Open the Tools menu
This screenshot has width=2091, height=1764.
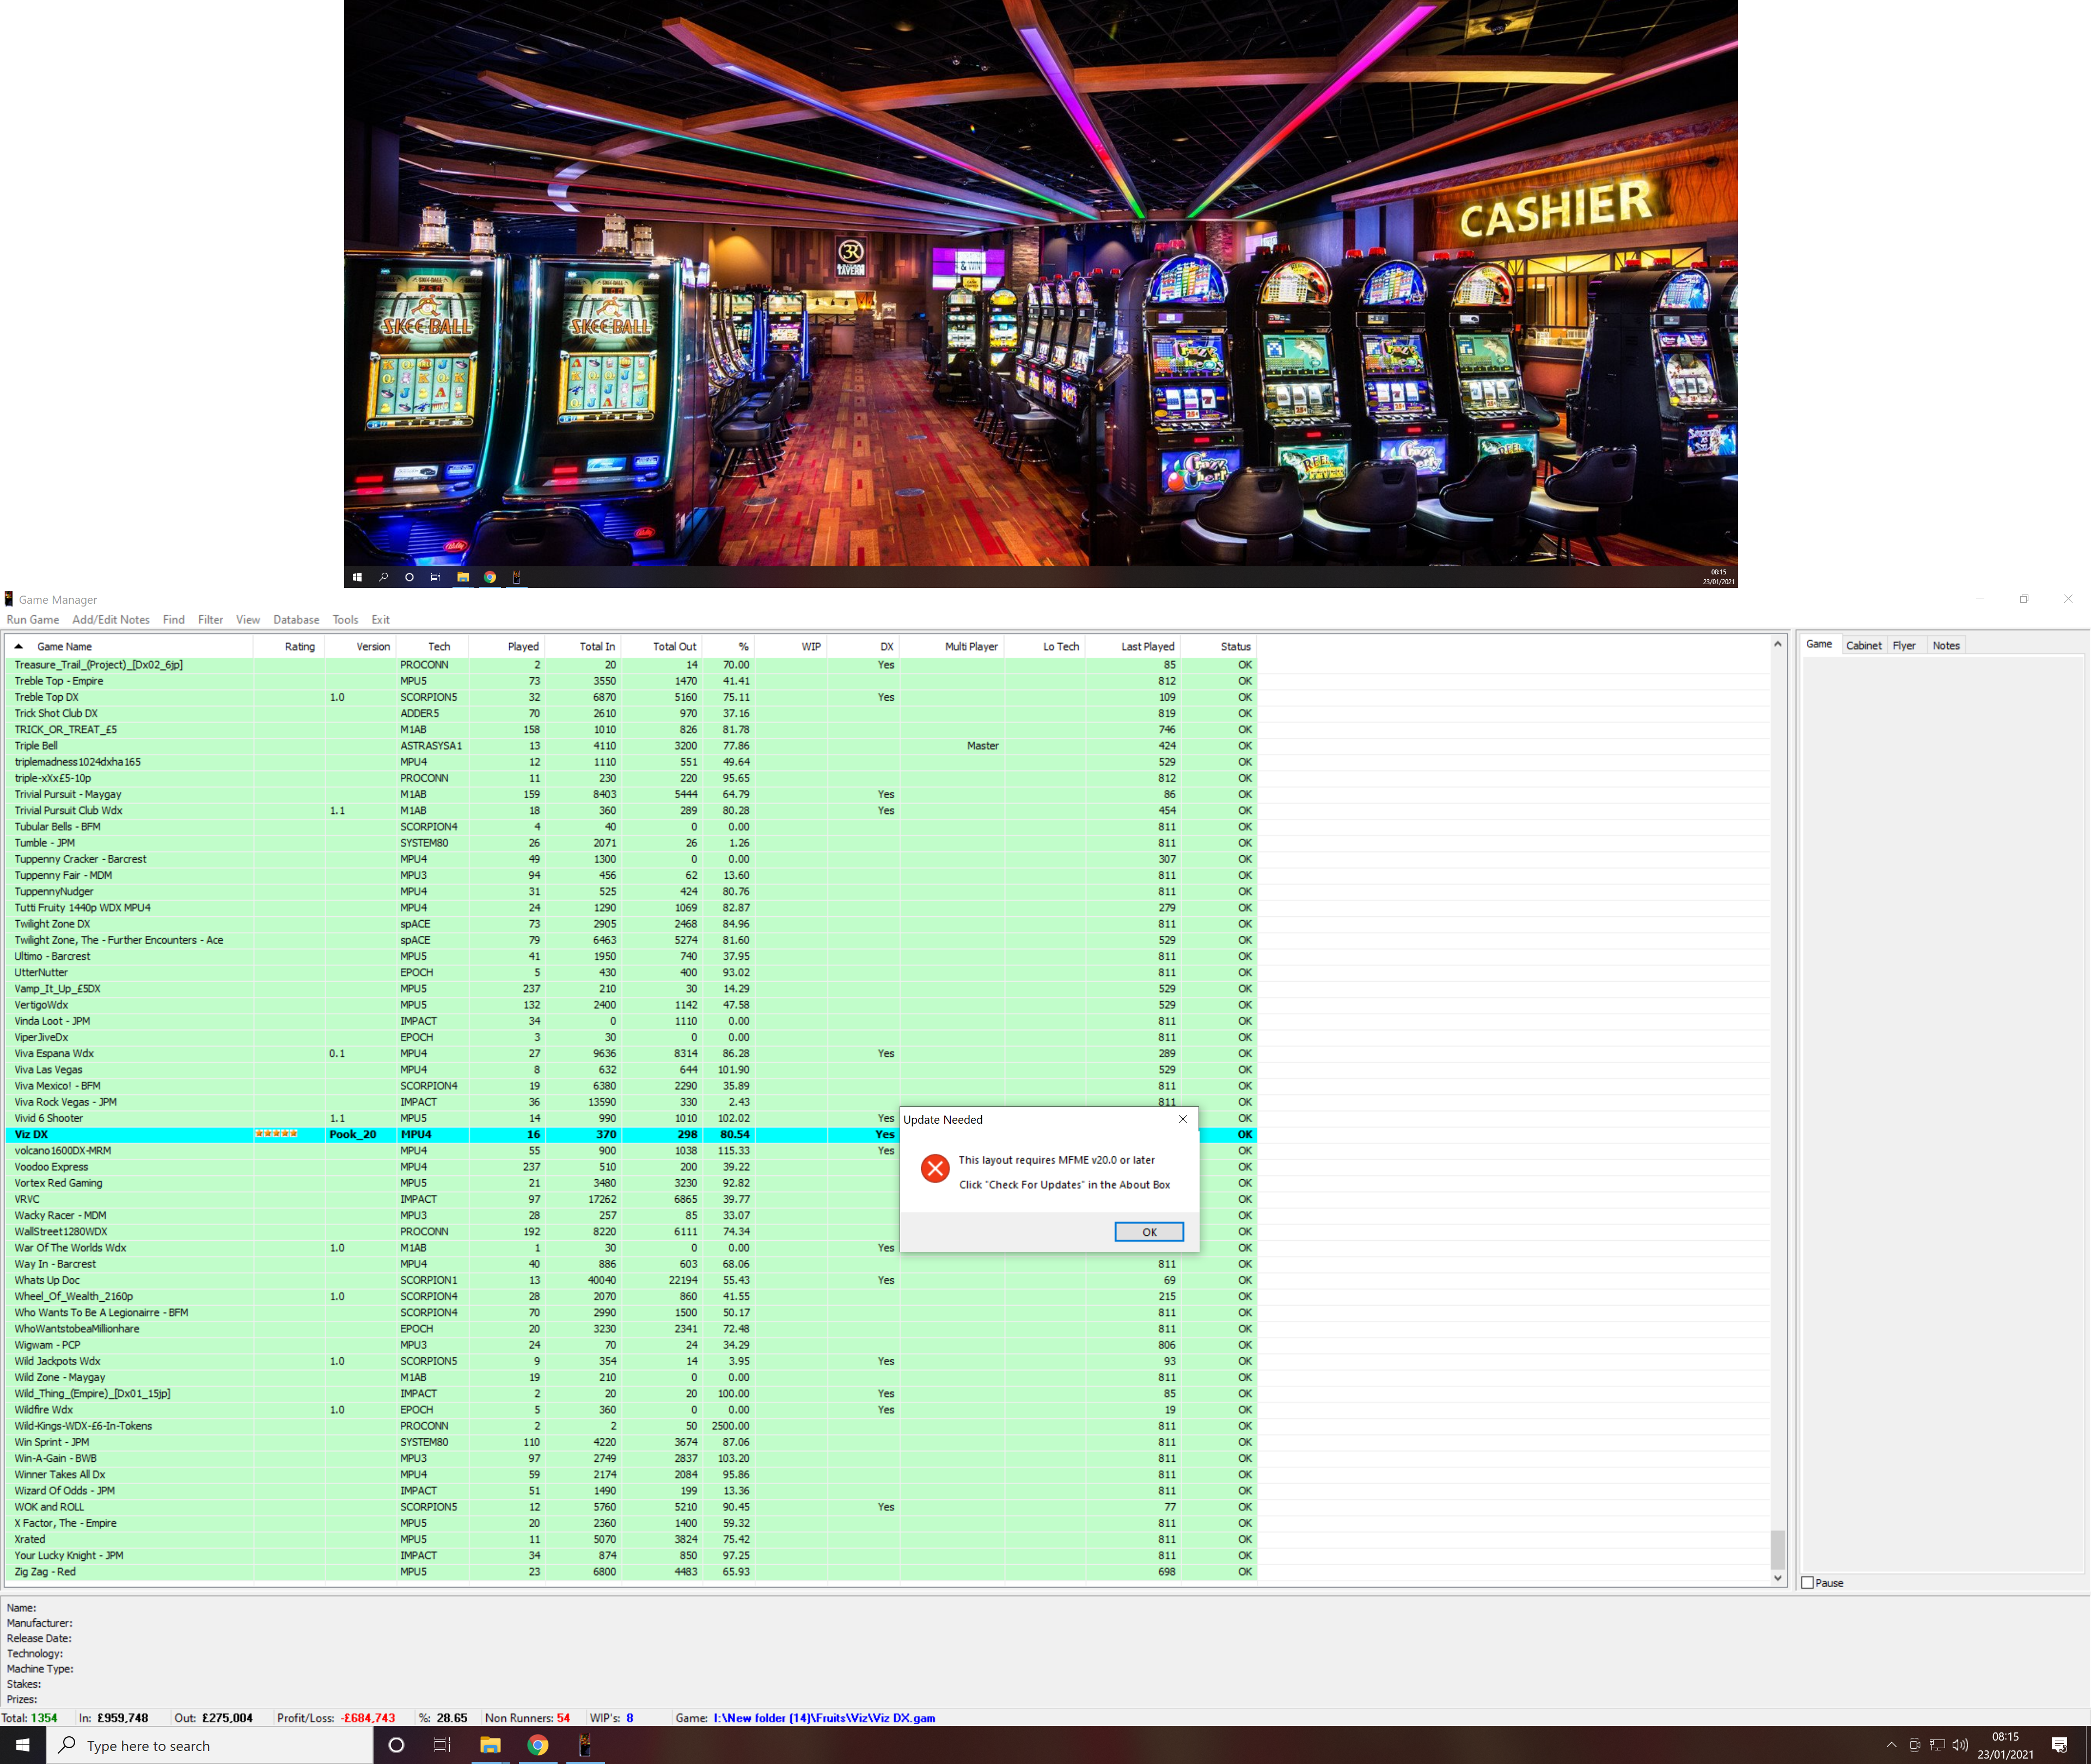(345, 620)
